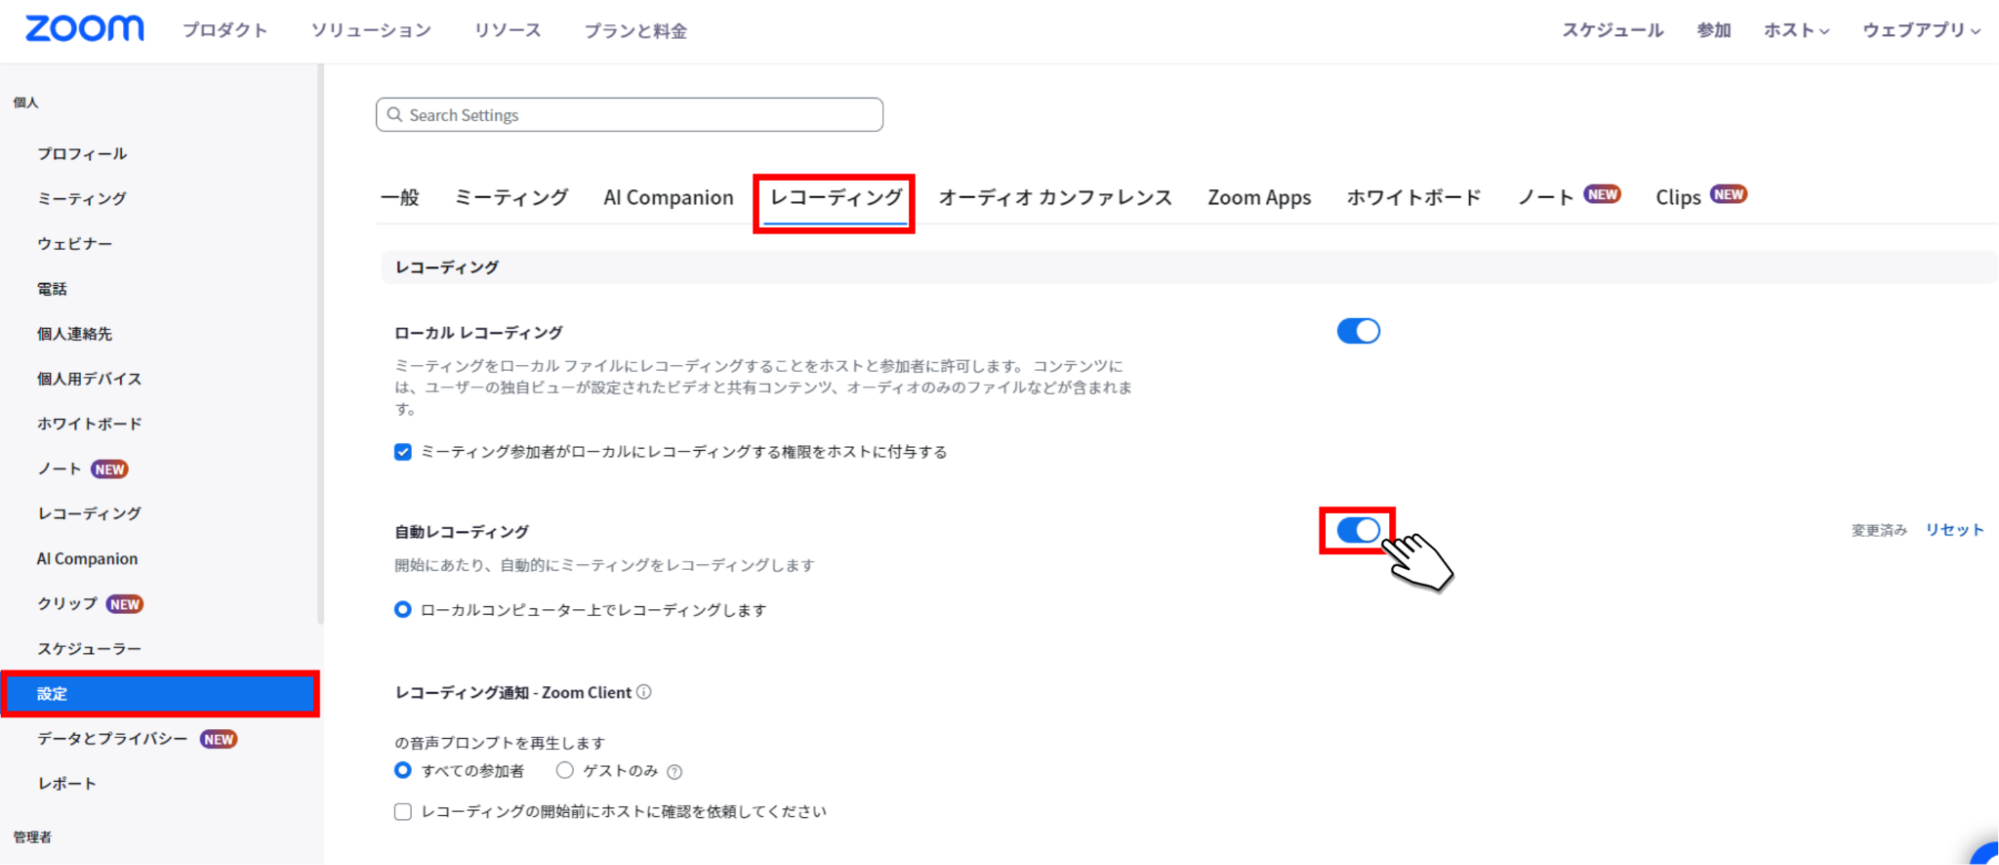Open スケジューラー in the sidebar
The width and height of the screenshot is (1999, 865).
tap(90, 649)
